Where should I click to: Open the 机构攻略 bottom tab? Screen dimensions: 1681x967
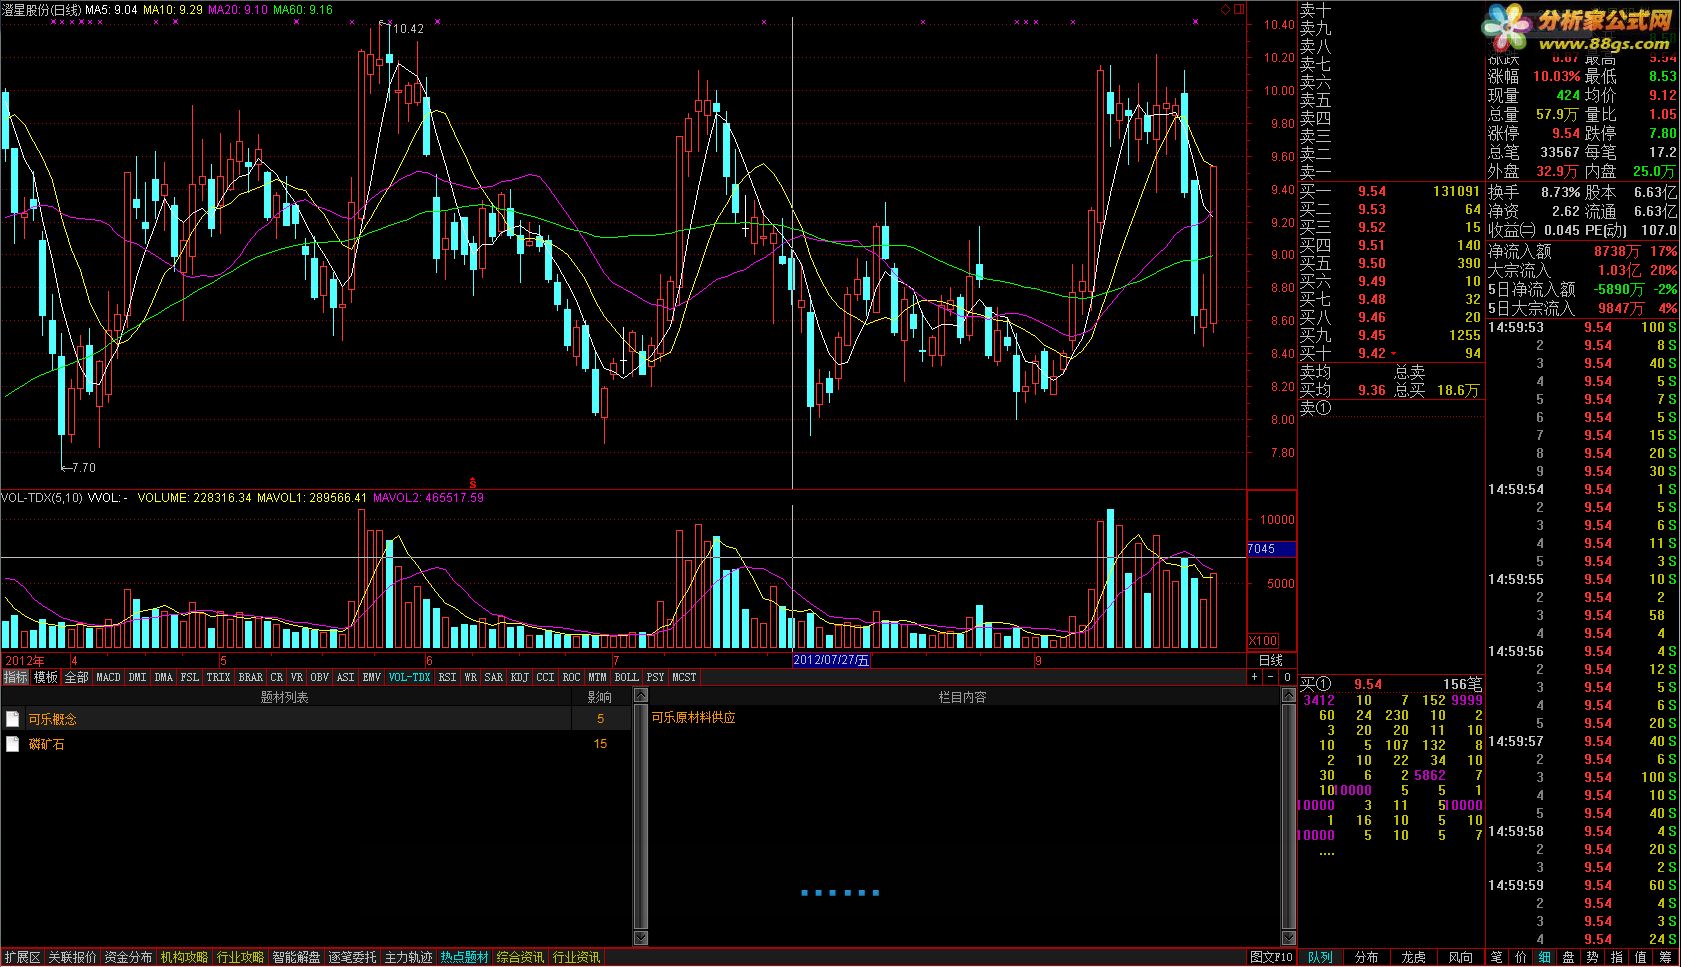pos(184,958)
